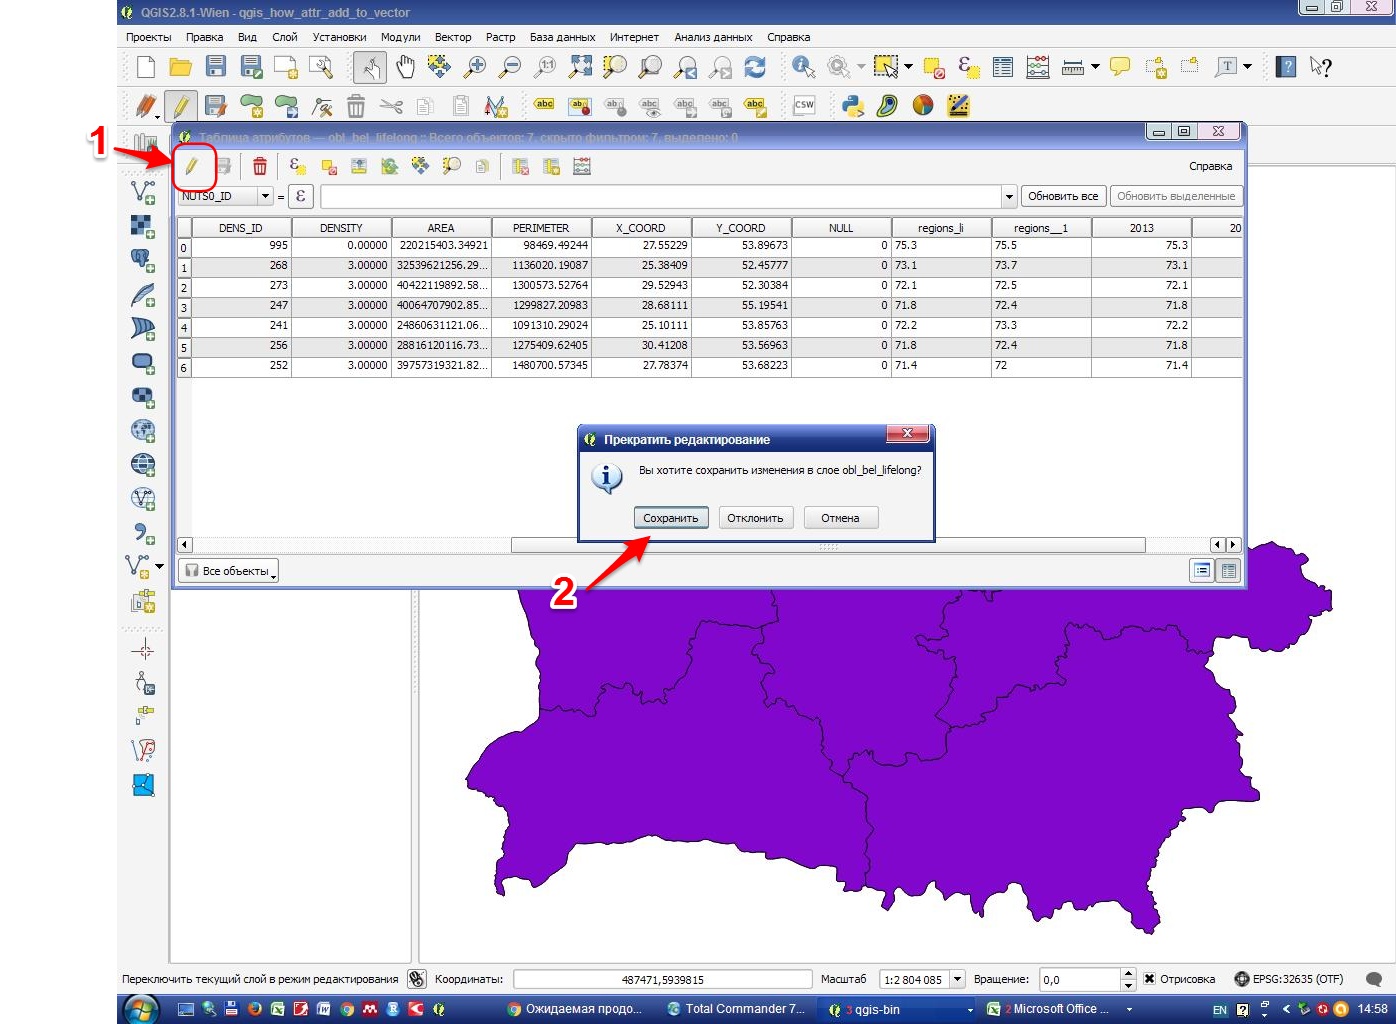The width and height of the screenshot is (1396, 1024).
Task: Delete column icon in attribute table
Action: point(520,166)
